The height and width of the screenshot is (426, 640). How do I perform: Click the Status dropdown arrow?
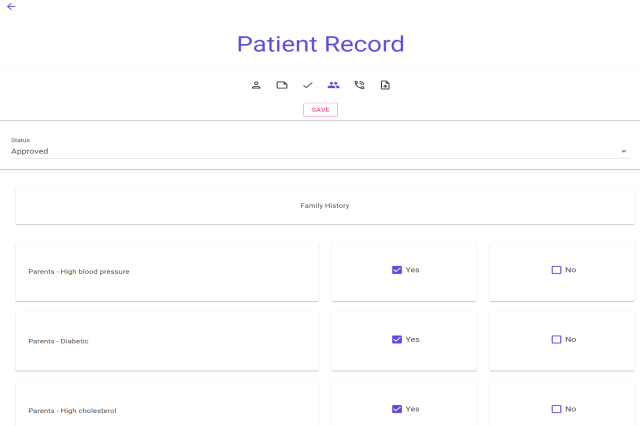[x=623, y=152]
